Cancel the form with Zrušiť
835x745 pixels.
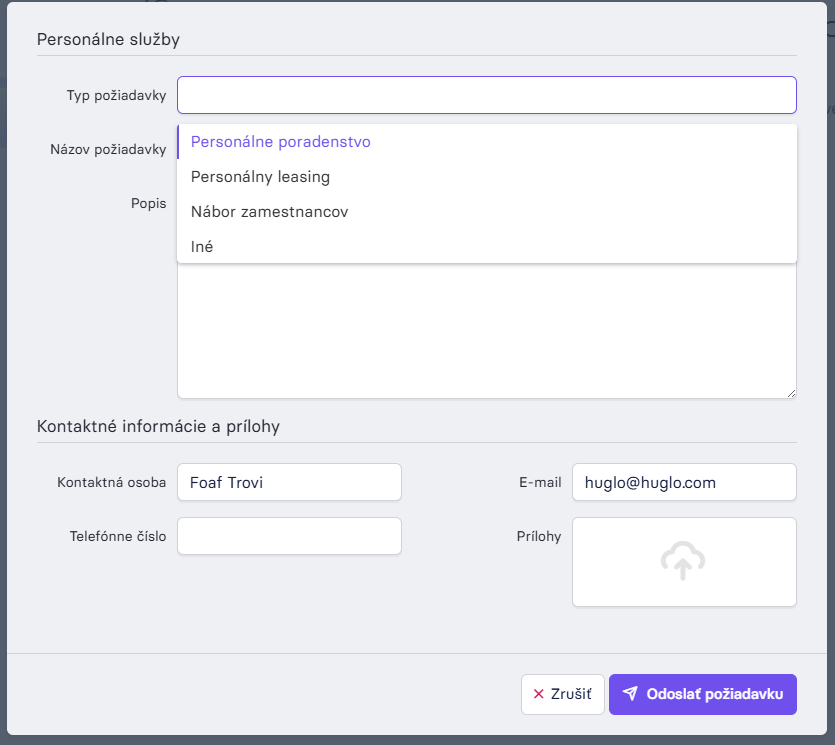563,694
